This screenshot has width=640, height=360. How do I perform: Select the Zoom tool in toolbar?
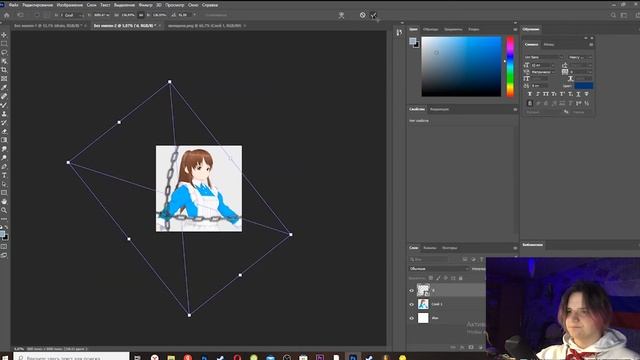click(x=4, y=210)
